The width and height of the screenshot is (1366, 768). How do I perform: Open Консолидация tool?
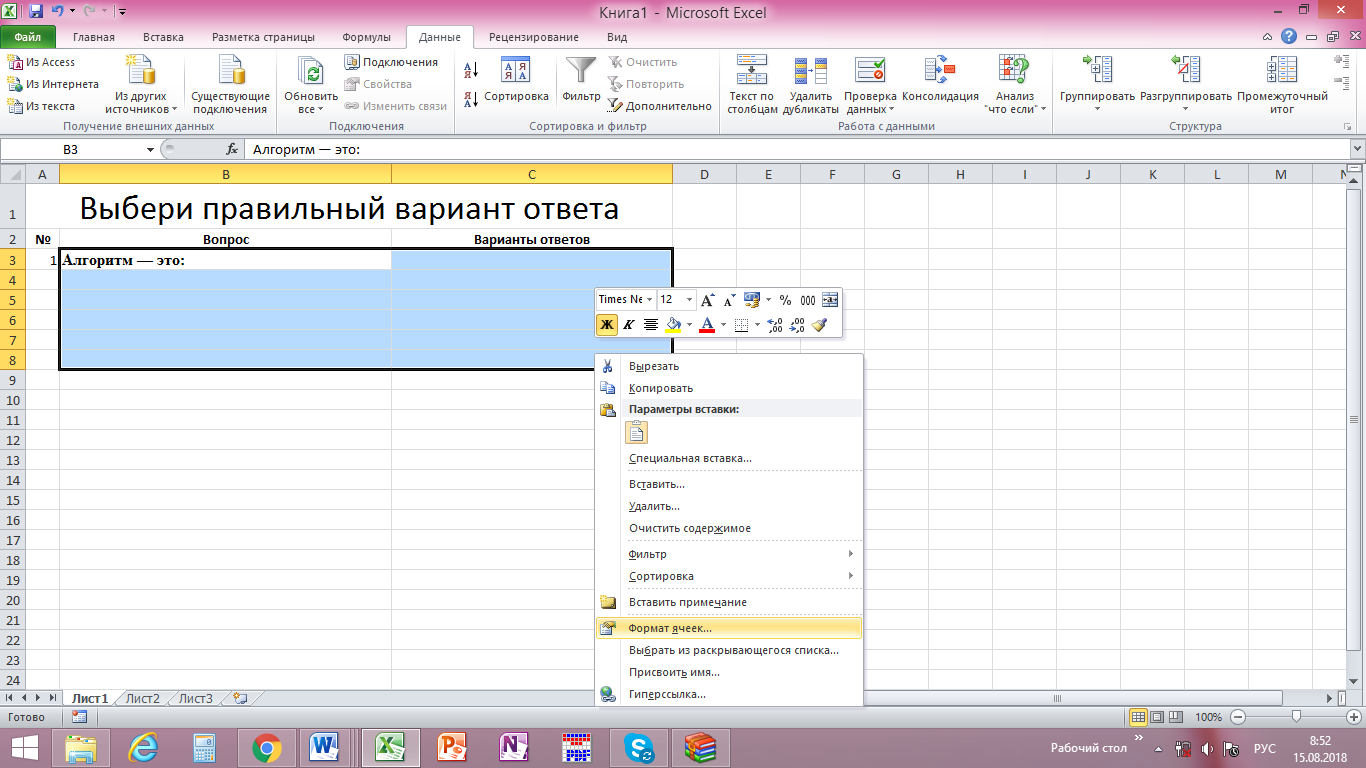(940, 80)
